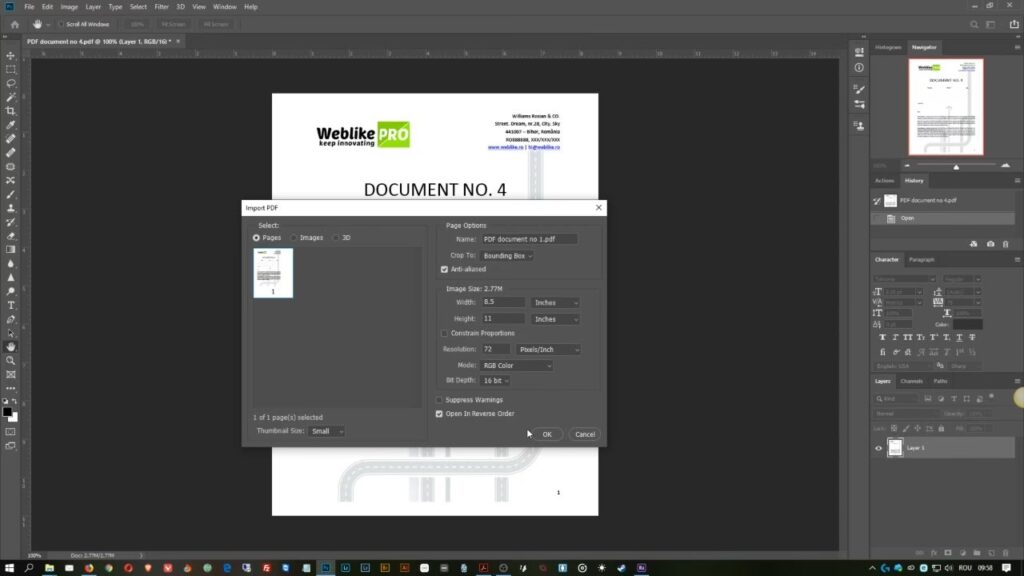
Task: Activate the Zoom tool magnifier
Action: click(11, 360)
